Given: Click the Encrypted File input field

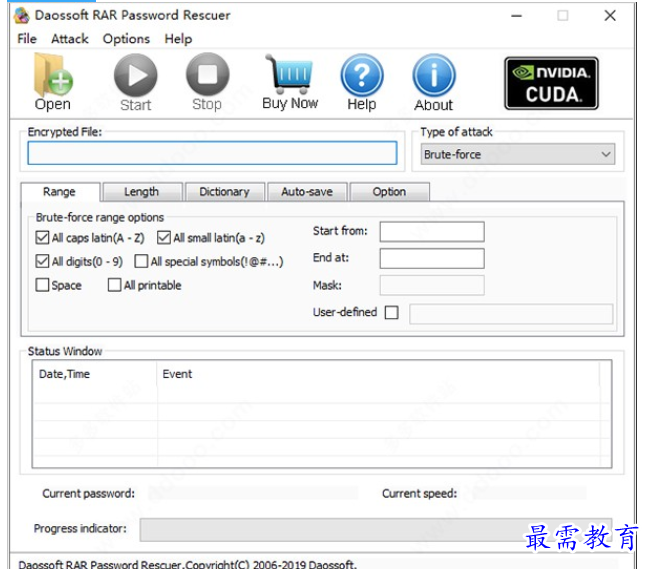Looking at the screenshot, I should pos(213,153).
